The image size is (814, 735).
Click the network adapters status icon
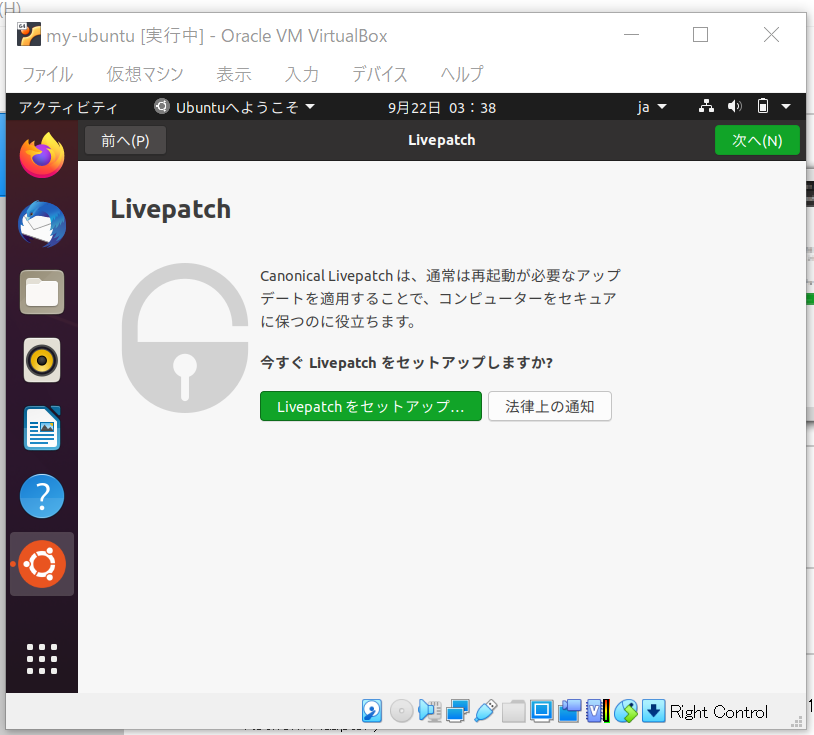click(x=458, y=711)
